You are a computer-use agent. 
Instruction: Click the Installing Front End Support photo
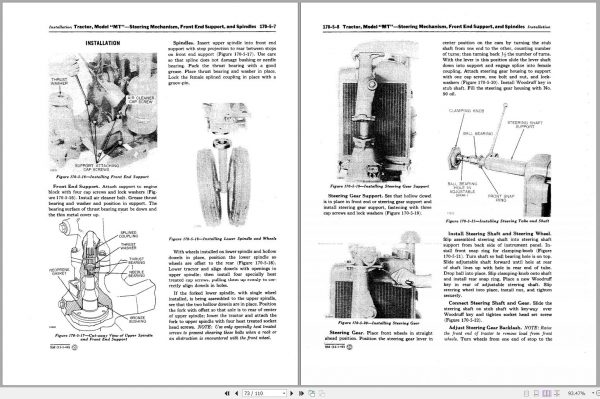103,112
